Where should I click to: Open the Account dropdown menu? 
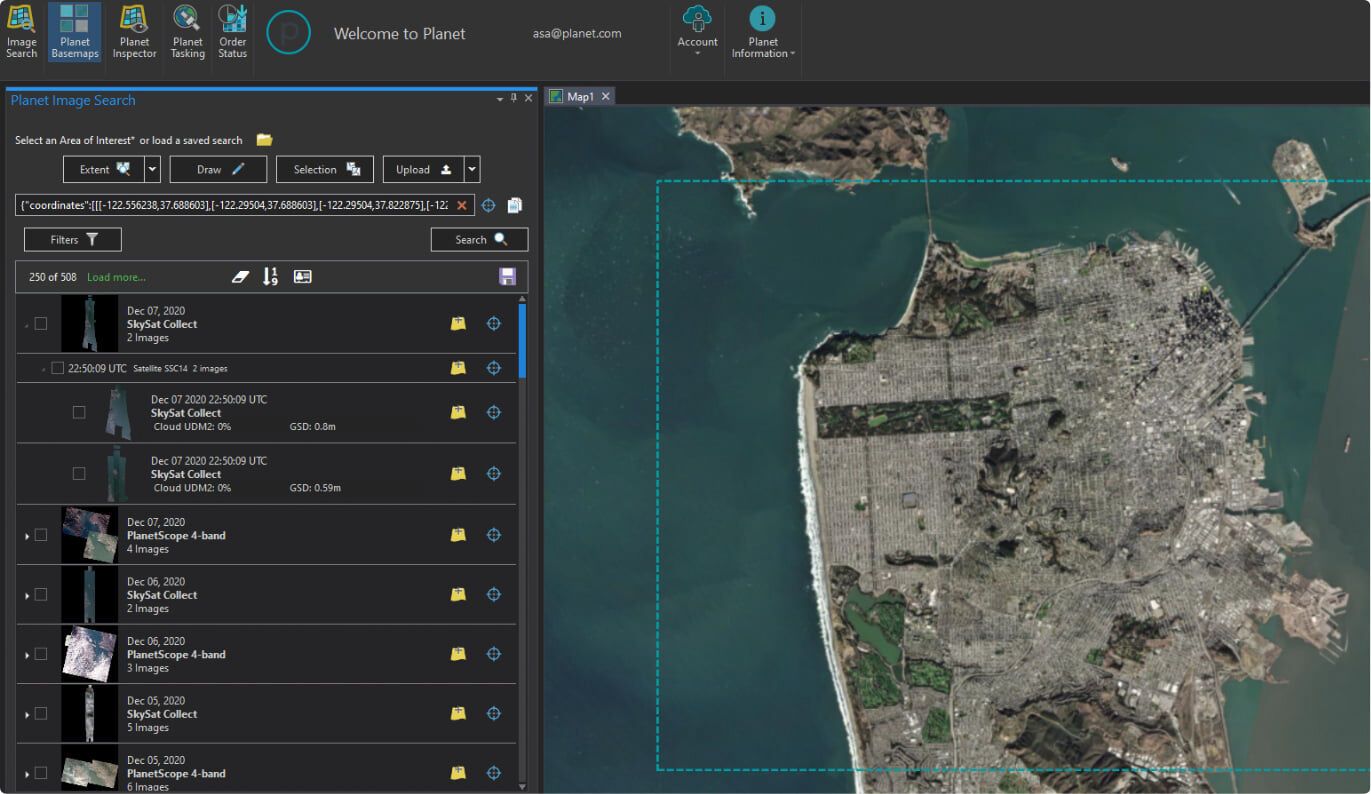[697, 31]
